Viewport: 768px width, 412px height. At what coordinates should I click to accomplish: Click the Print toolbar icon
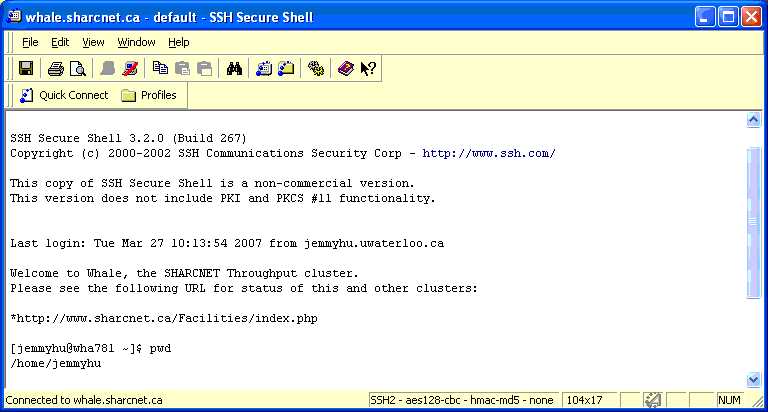point(56,69)
